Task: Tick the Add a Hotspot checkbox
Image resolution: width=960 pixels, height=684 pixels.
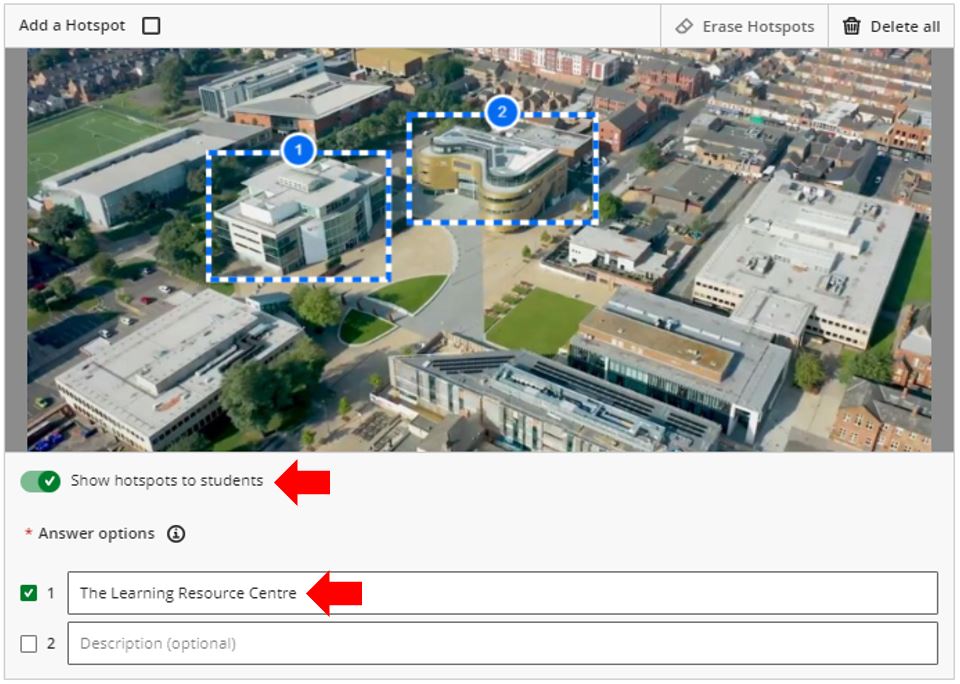Action: click(151, 26)
